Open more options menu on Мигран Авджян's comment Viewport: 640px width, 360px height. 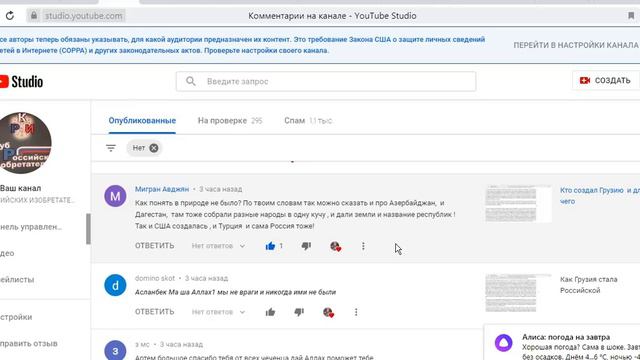point(363,246)
